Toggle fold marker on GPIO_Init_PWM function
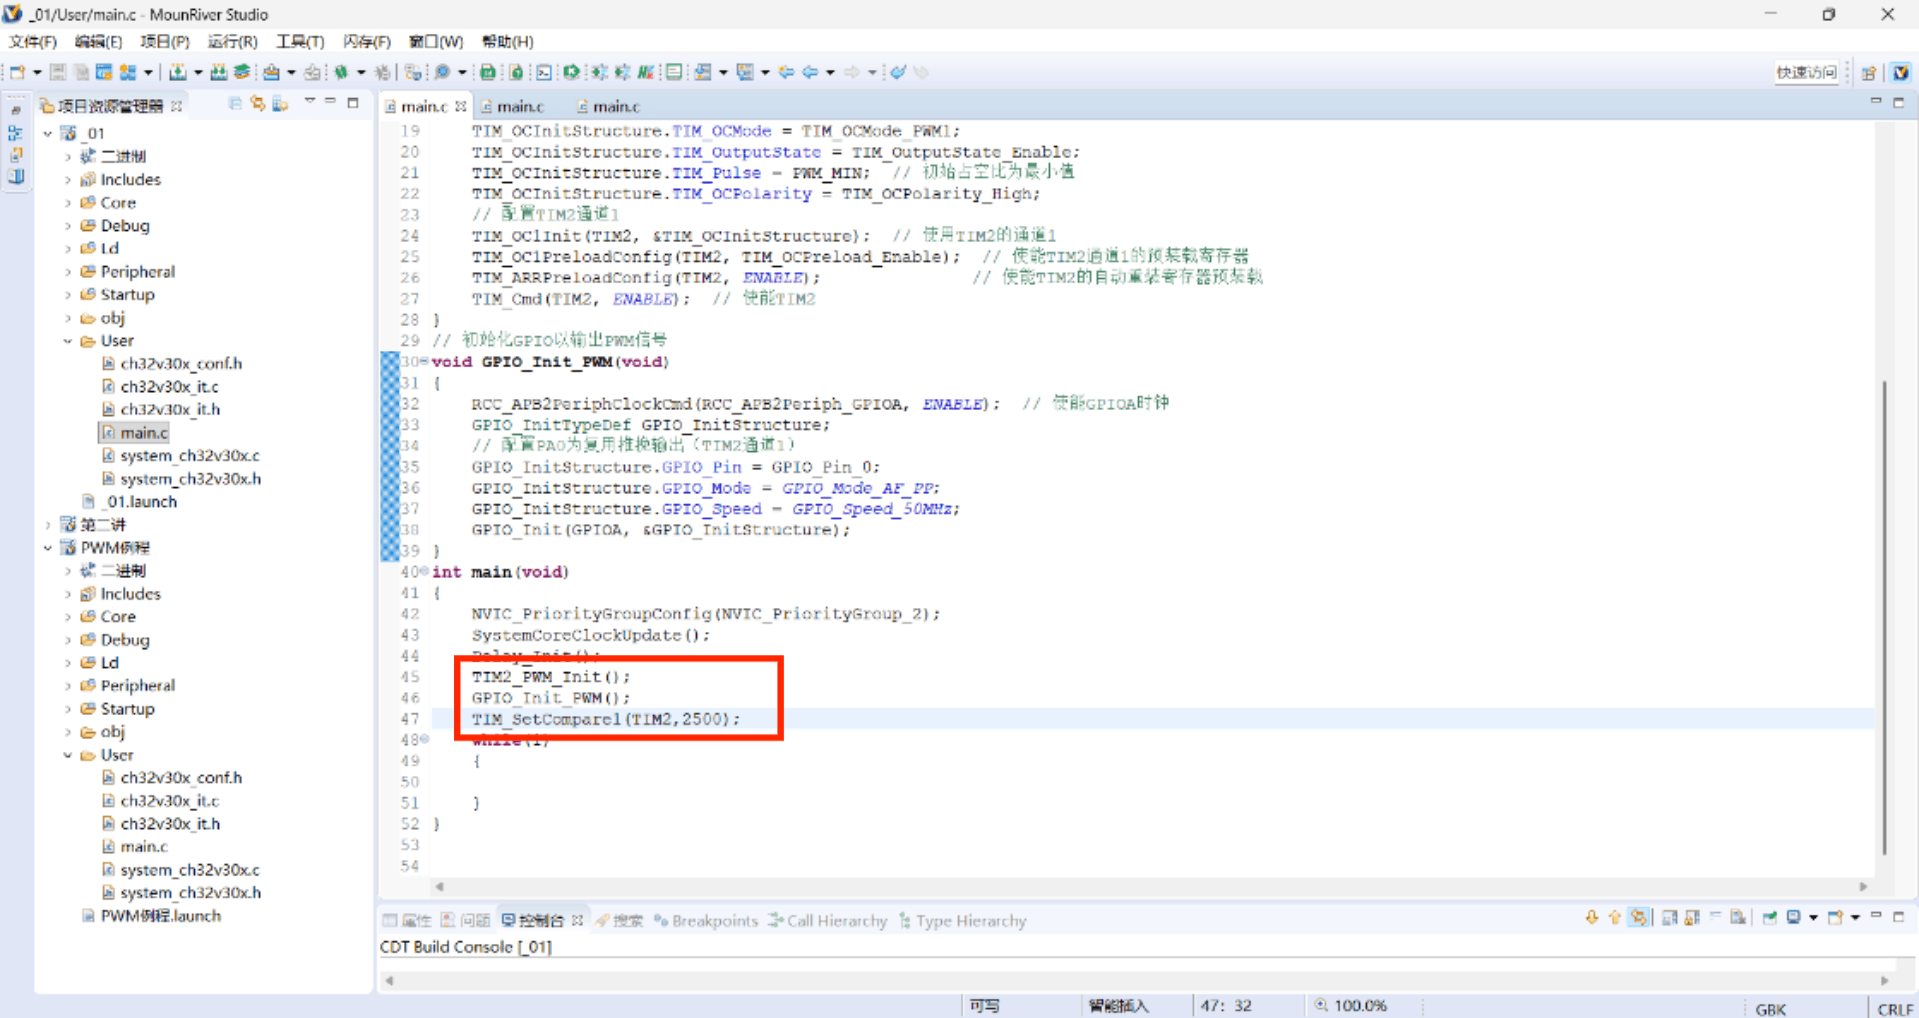This screenshot has width=1919, height=1018. (425, 361)
